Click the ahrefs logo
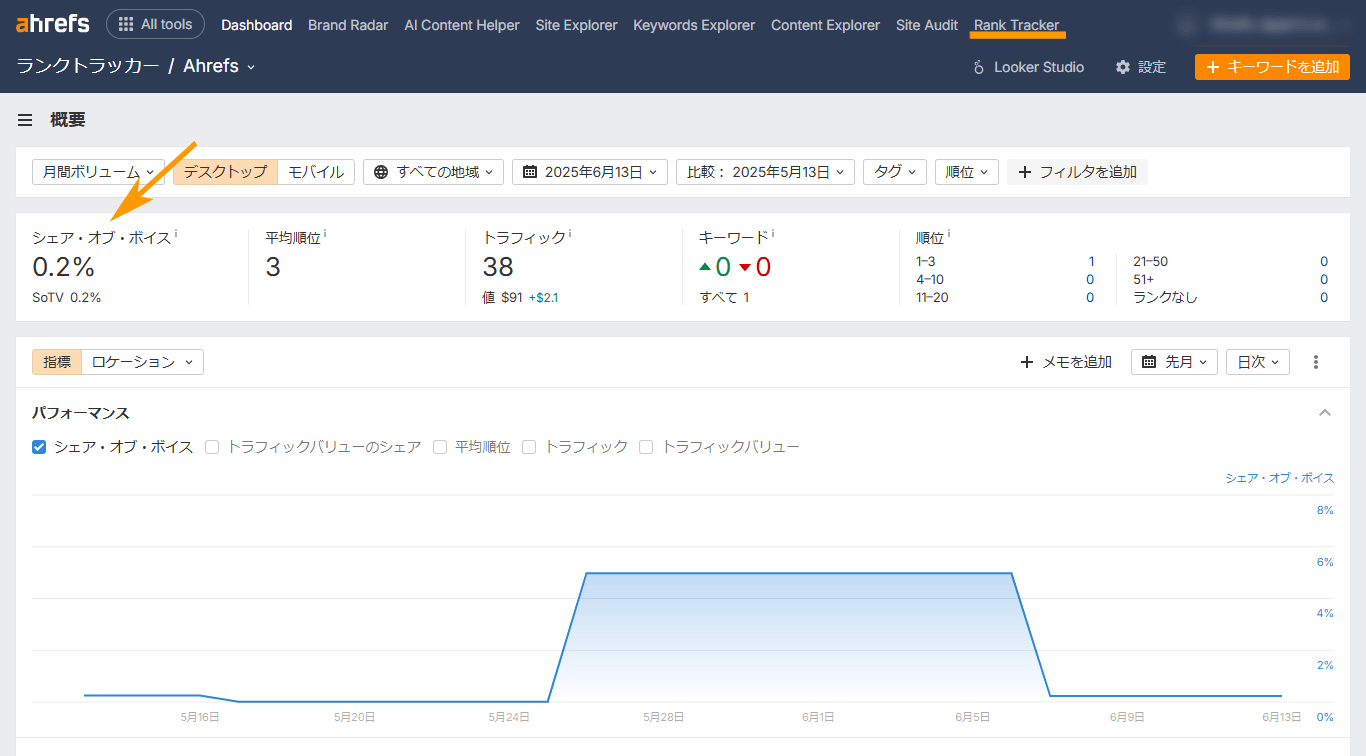The width and height of the screenshot is (1366, 756). click(51, 23)
